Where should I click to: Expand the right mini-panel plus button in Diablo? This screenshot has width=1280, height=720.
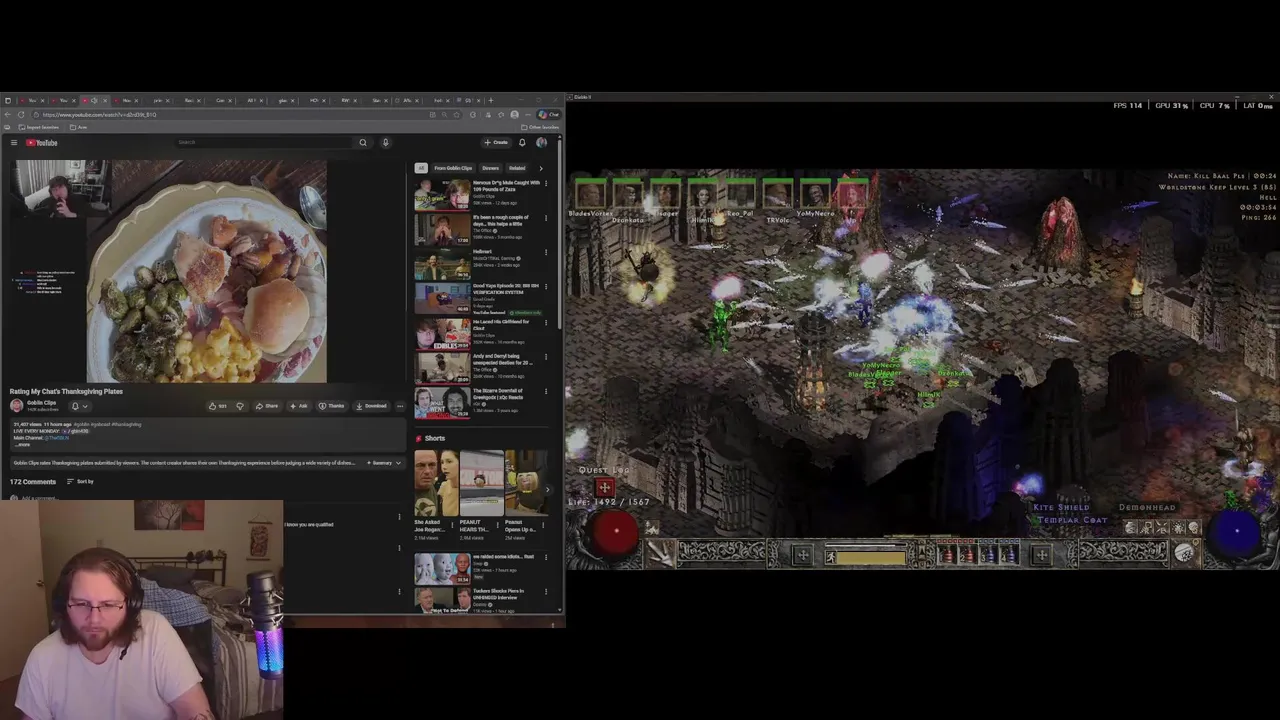click(x=1041, y=554)
